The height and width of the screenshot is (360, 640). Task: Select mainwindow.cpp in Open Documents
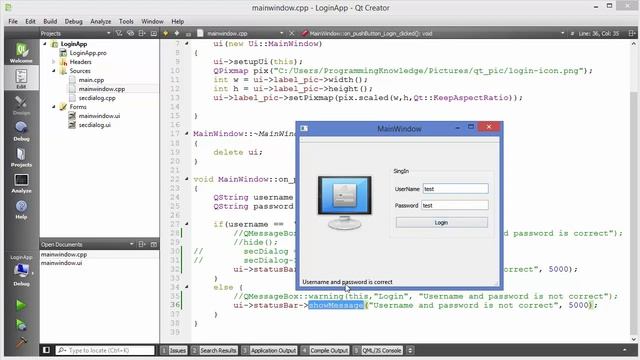(64, 254)
